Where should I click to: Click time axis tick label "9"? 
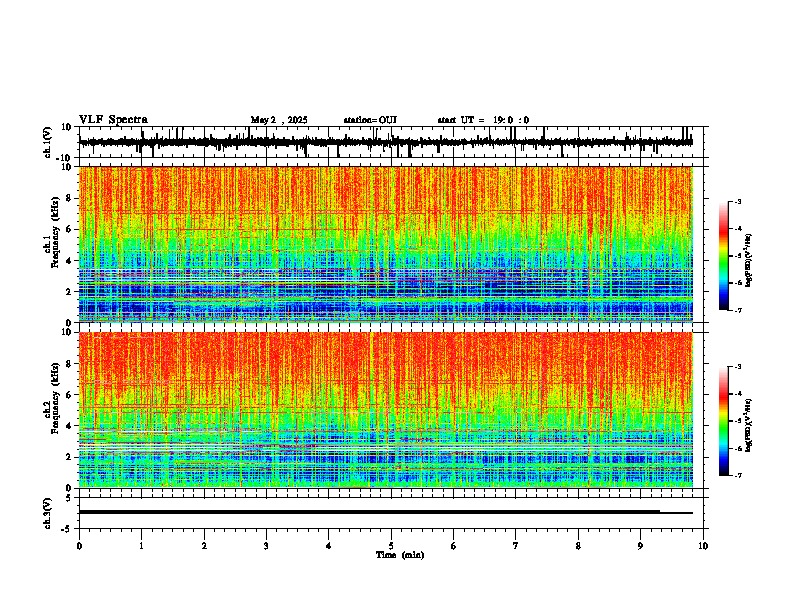(x=640, y=546)
